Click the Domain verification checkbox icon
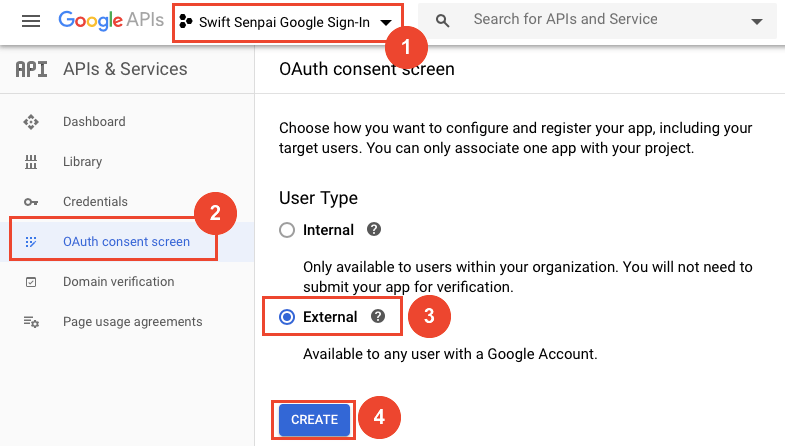 (x=31, y=282)
